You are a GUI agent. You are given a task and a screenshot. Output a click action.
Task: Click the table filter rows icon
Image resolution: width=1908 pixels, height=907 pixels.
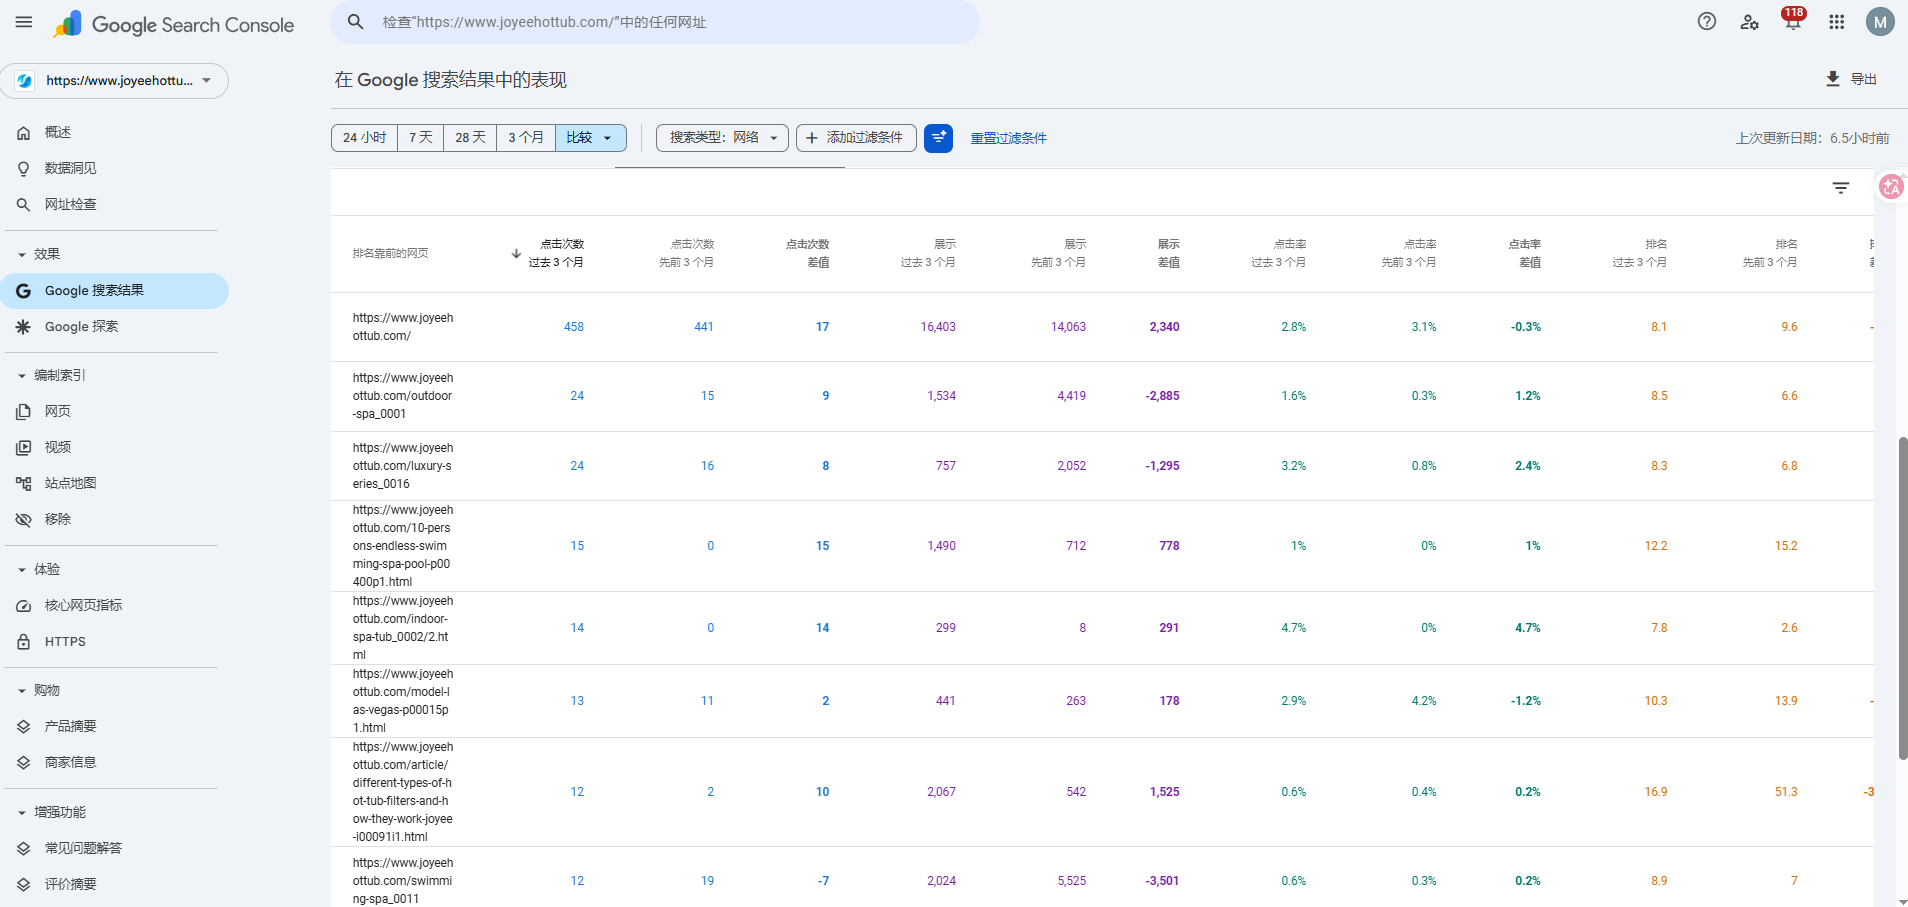(x=1841, y=188)
